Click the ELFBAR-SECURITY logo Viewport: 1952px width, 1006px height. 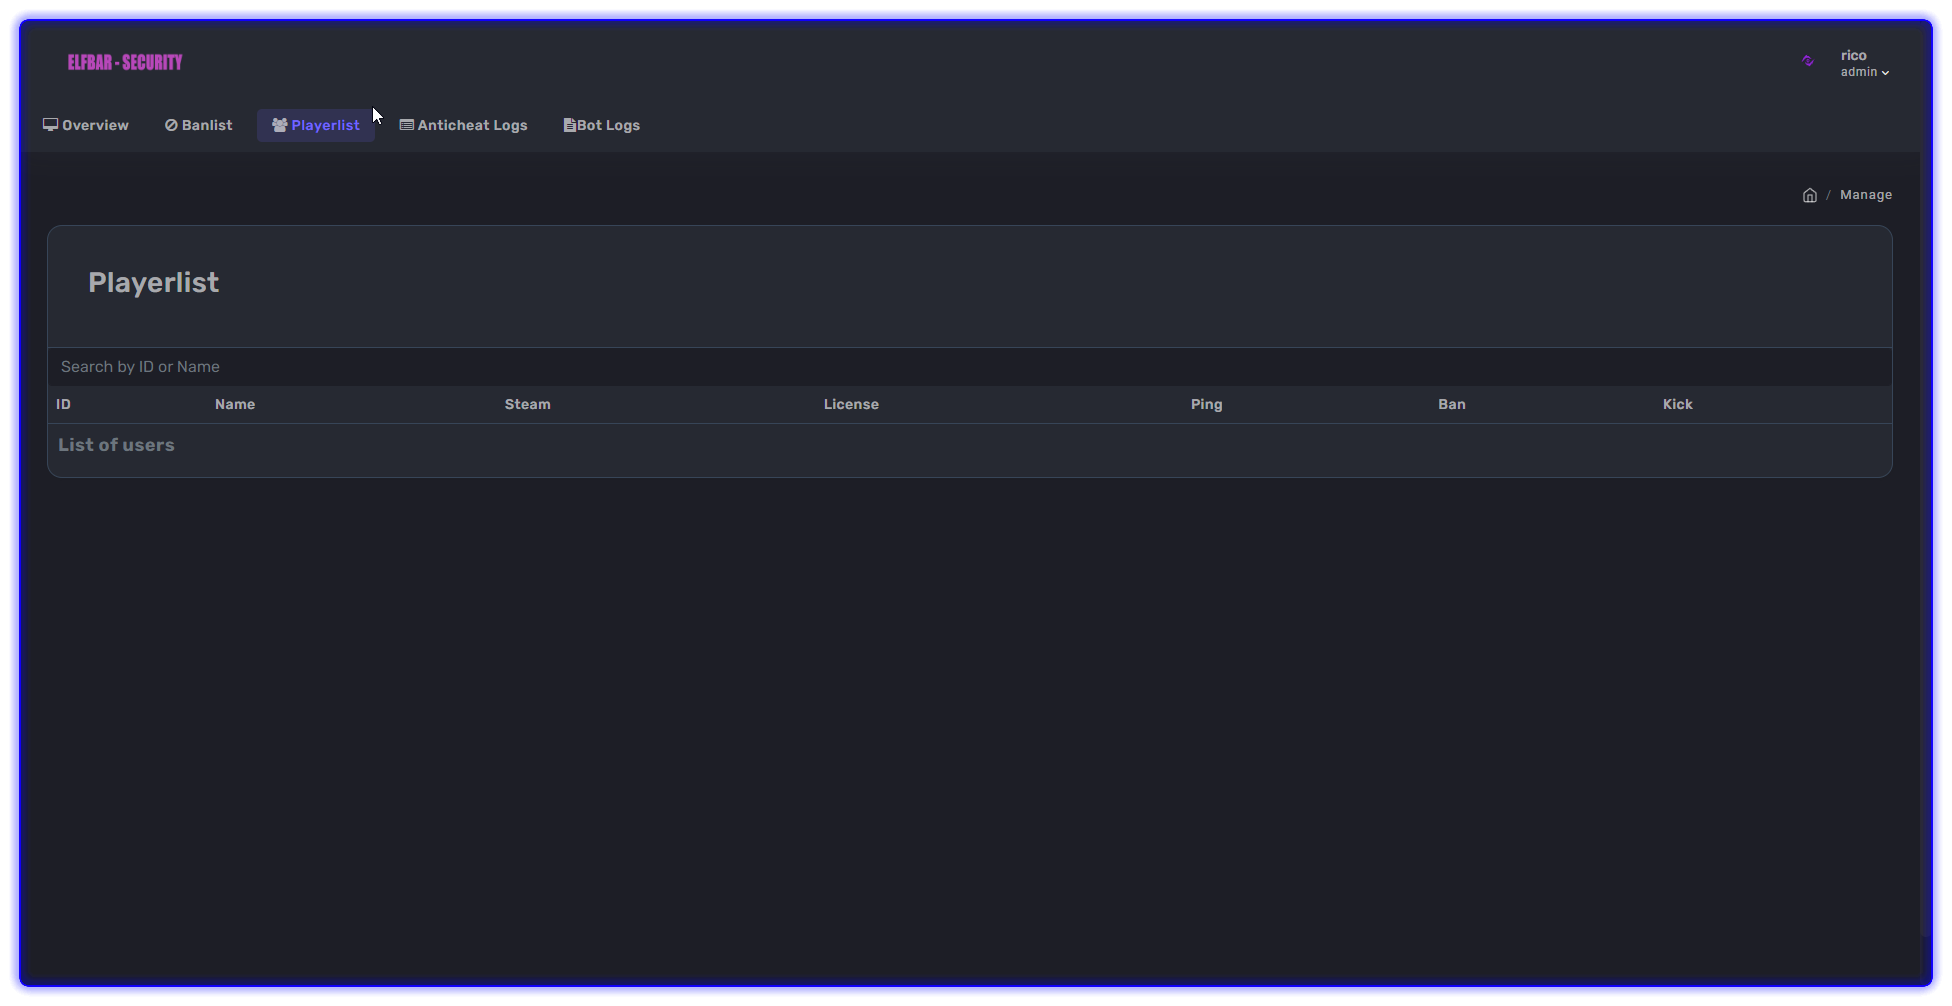coord(124,61)
